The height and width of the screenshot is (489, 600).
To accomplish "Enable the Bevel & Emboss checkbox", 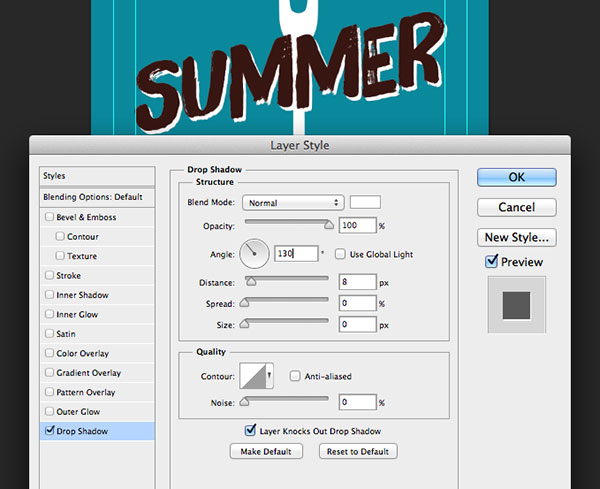I will pyautogui.click(x=49, y=217).
